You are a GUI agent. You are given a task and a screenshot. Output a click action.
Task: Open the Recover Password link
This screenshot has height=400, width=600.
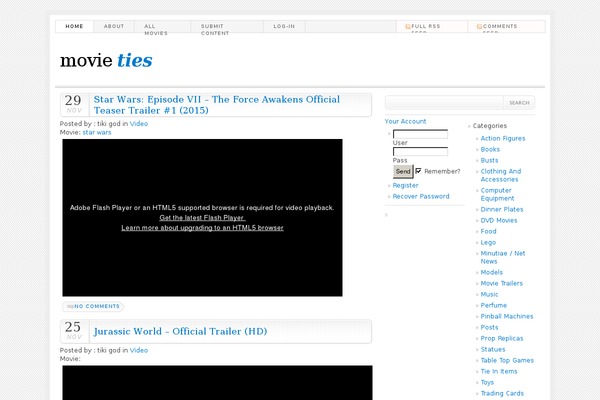tap(421, 196)
